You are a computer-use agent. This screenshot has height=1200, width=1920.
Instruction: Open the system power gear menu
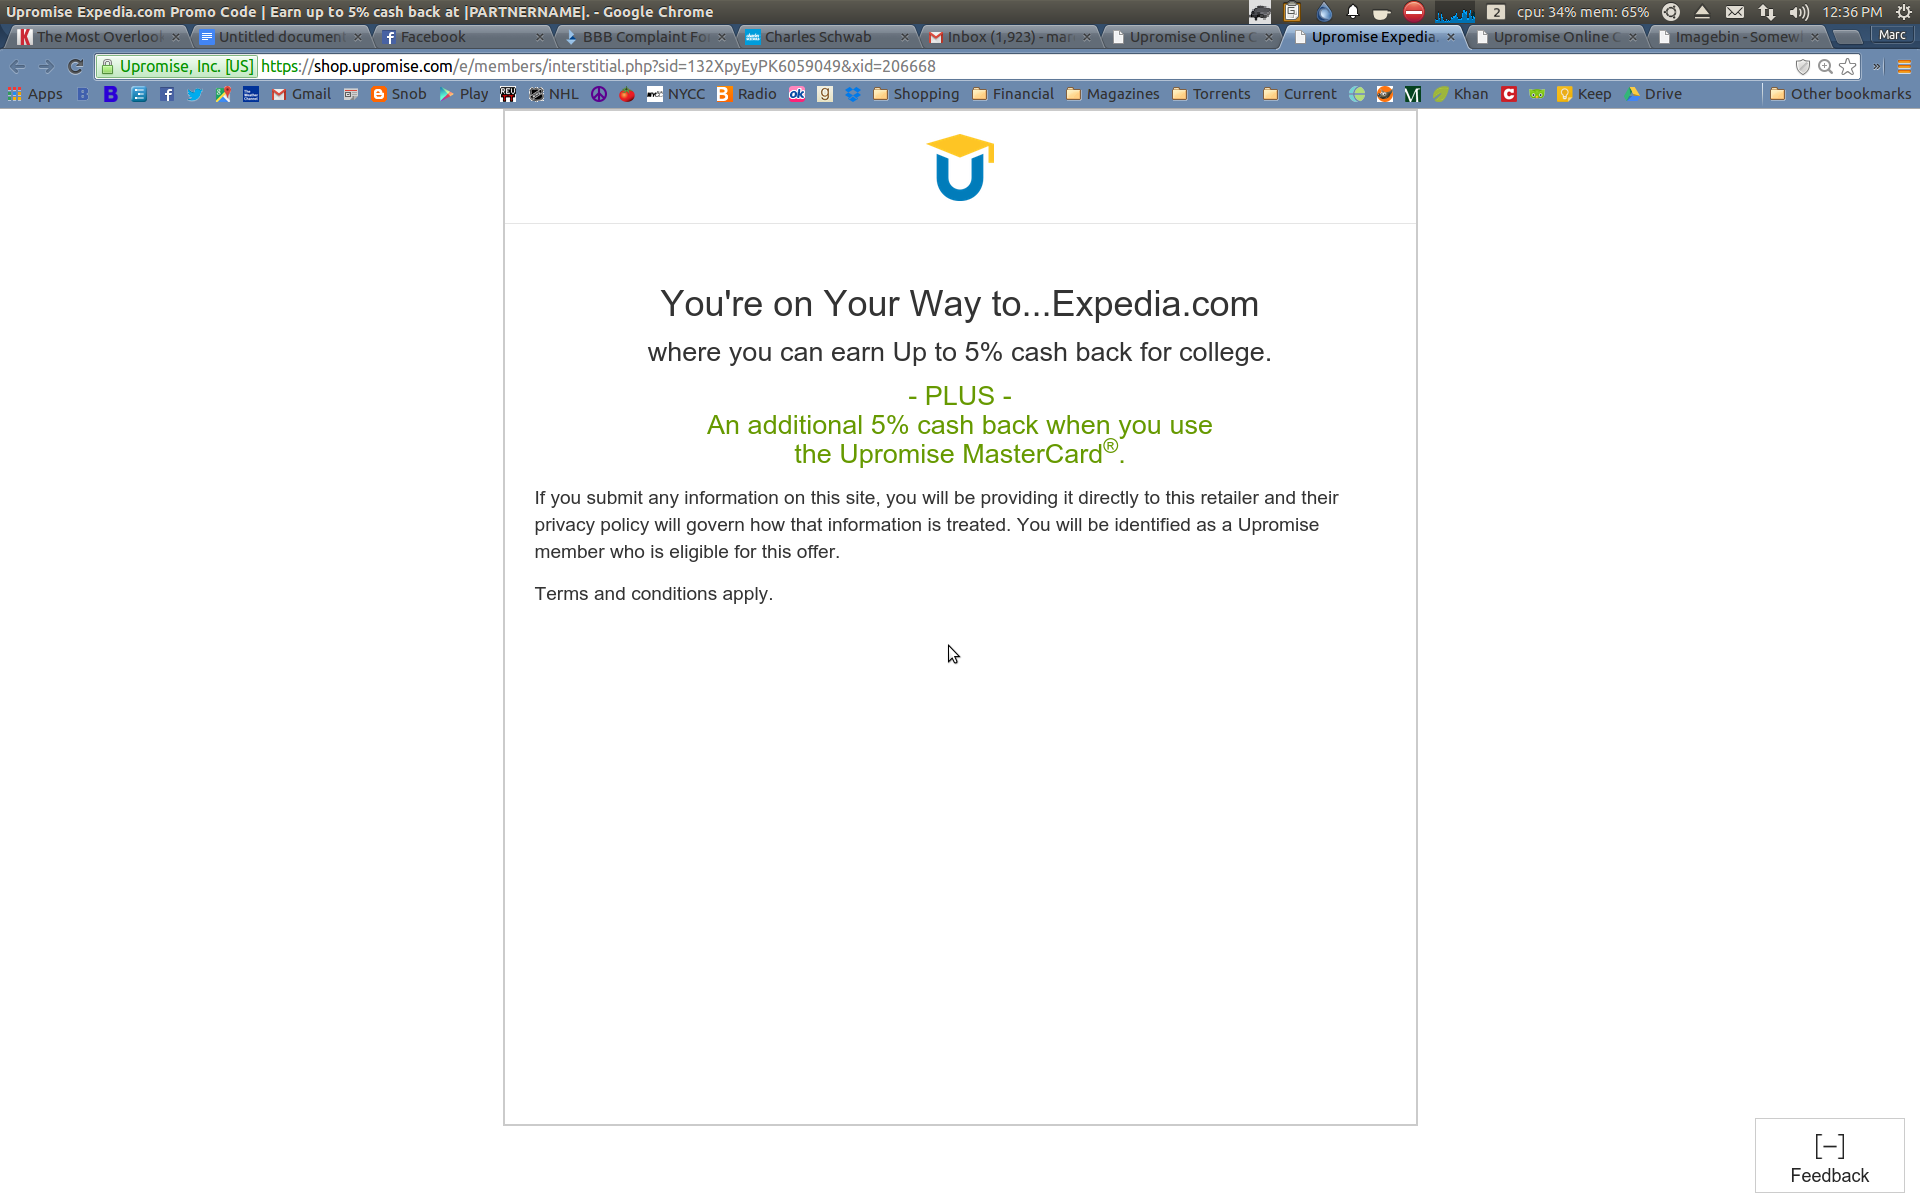click(1904, 12)
